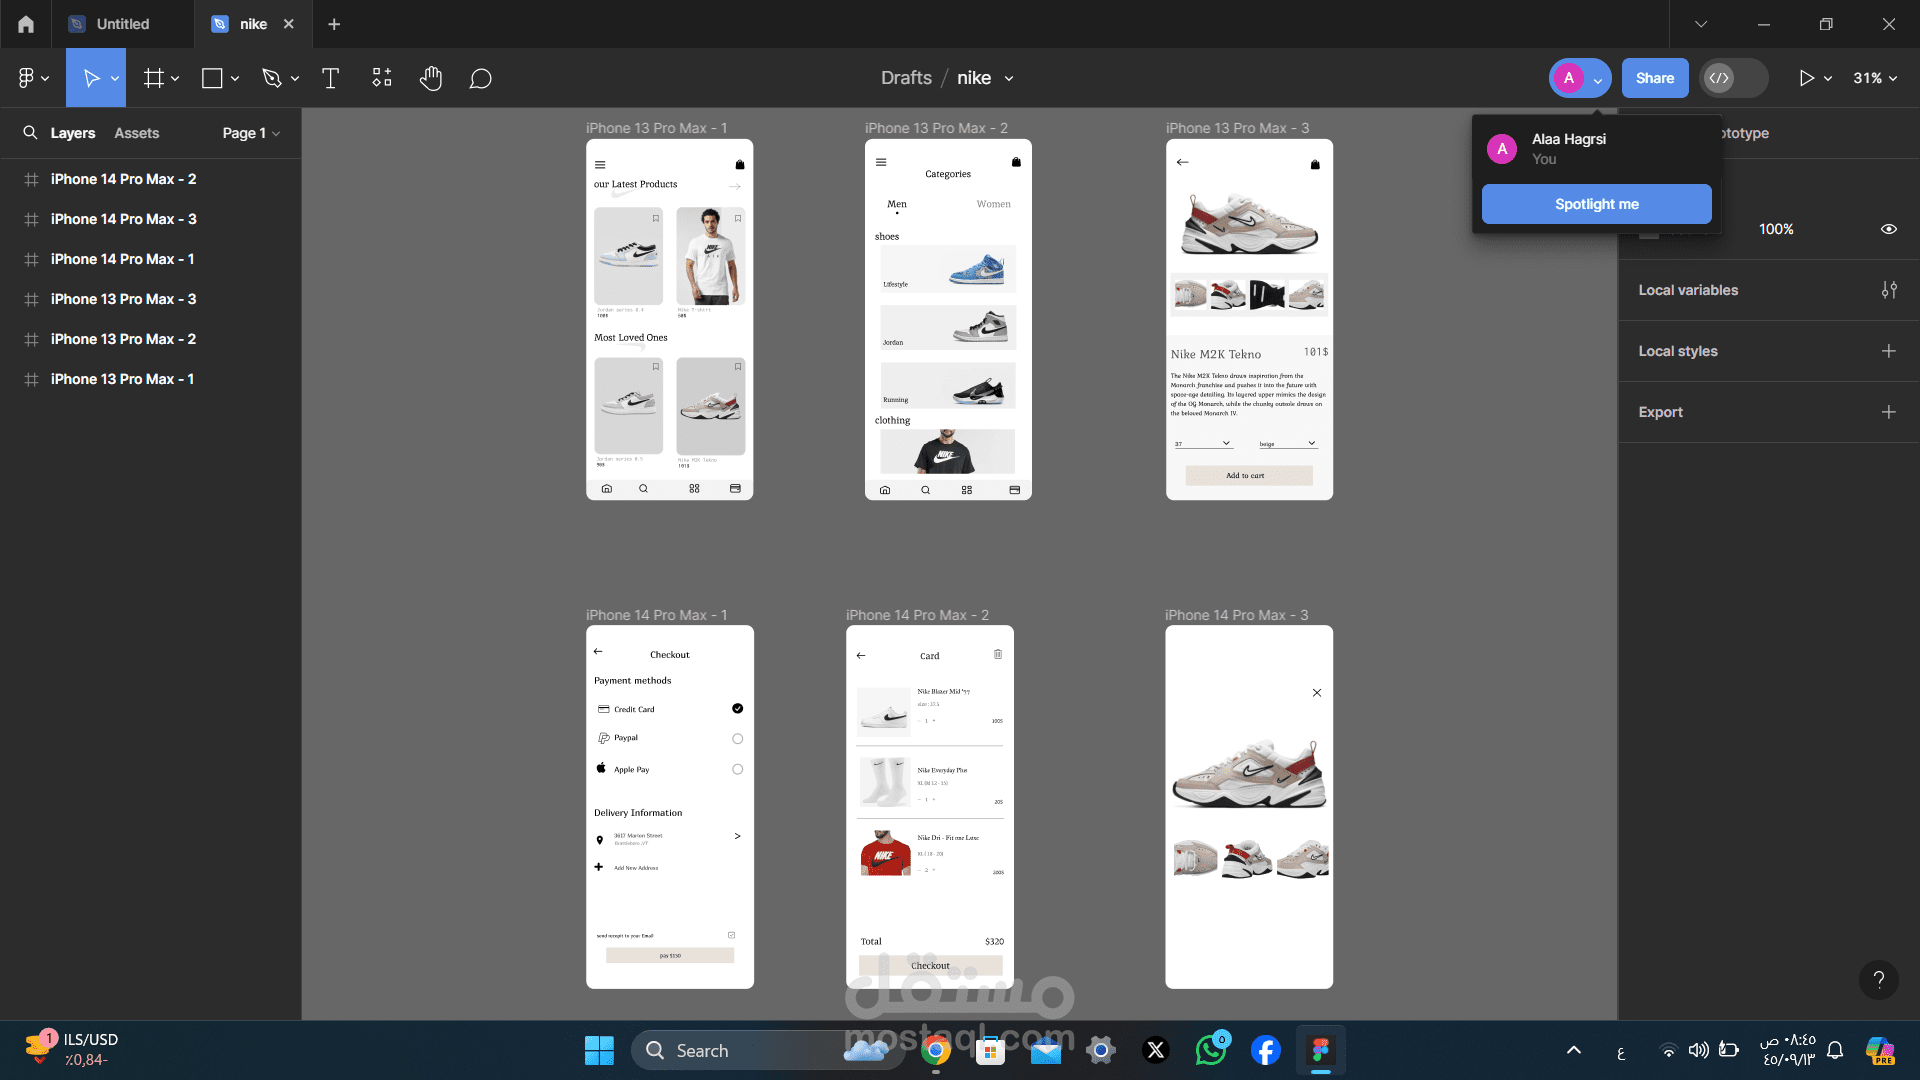Open a new tab with plus icon

click(x=334, y=24)
